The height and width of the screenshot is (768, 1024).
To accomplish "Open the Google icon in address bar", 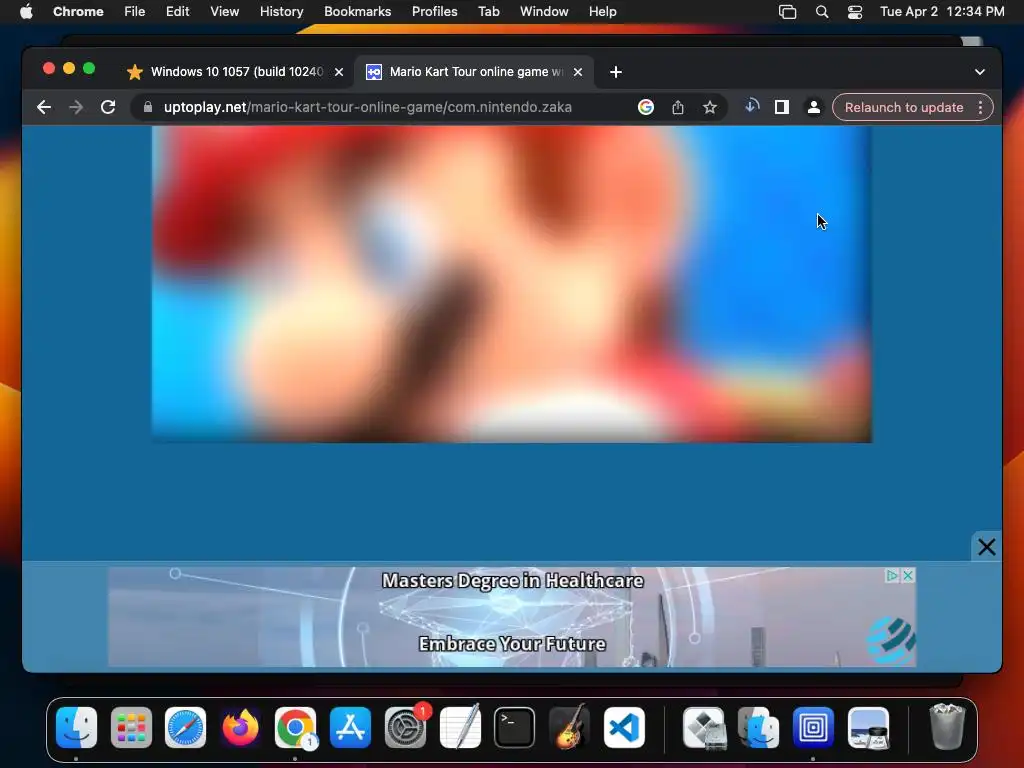I will (x=645, y=107).
